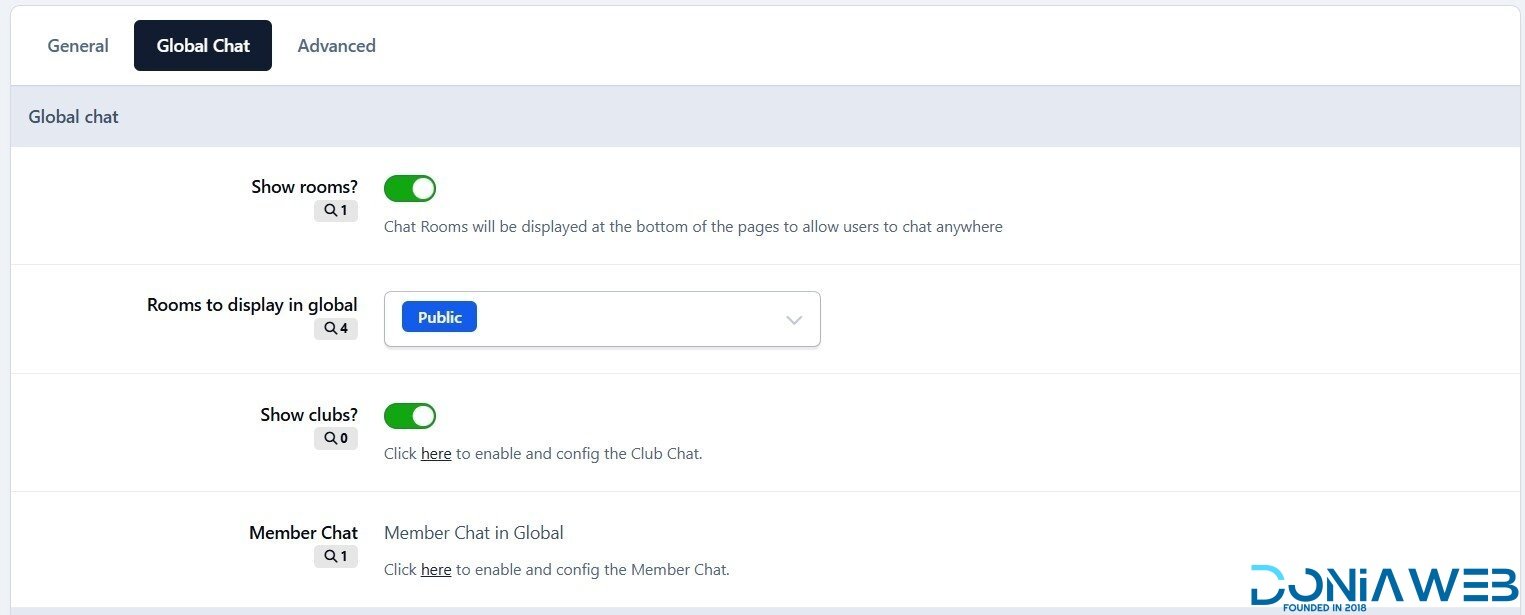Open the Rooms to display select box
1525x615 pixels.
[x=620, y=319]
